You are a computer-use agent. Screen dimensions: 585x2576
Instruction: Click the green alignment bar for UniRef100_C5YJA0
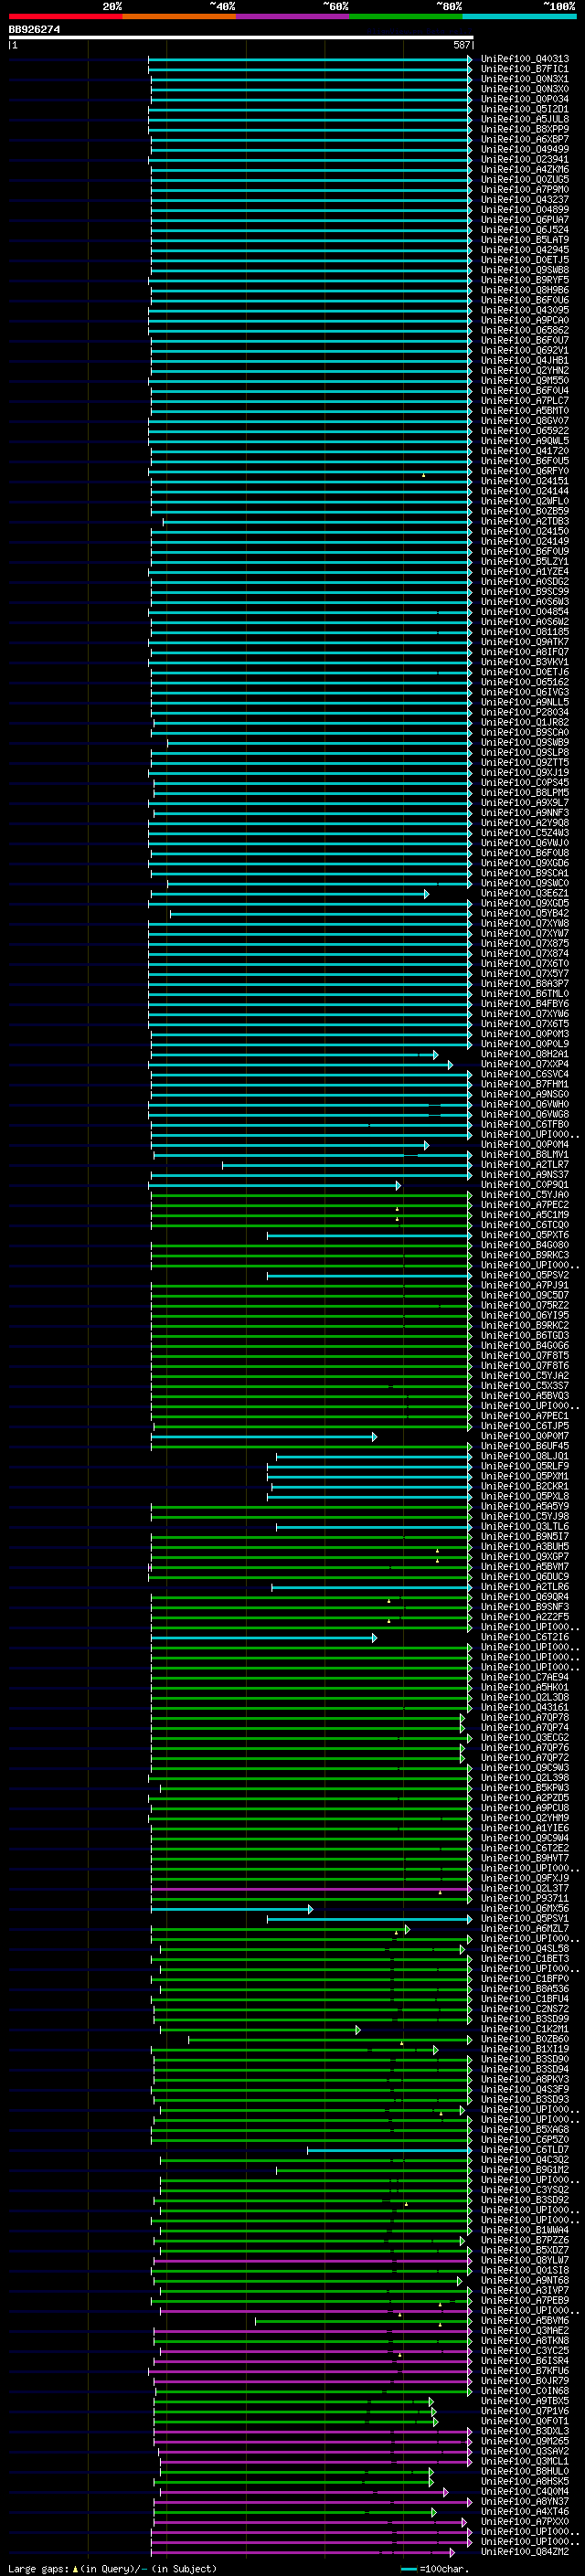(x=311, y=1195)
